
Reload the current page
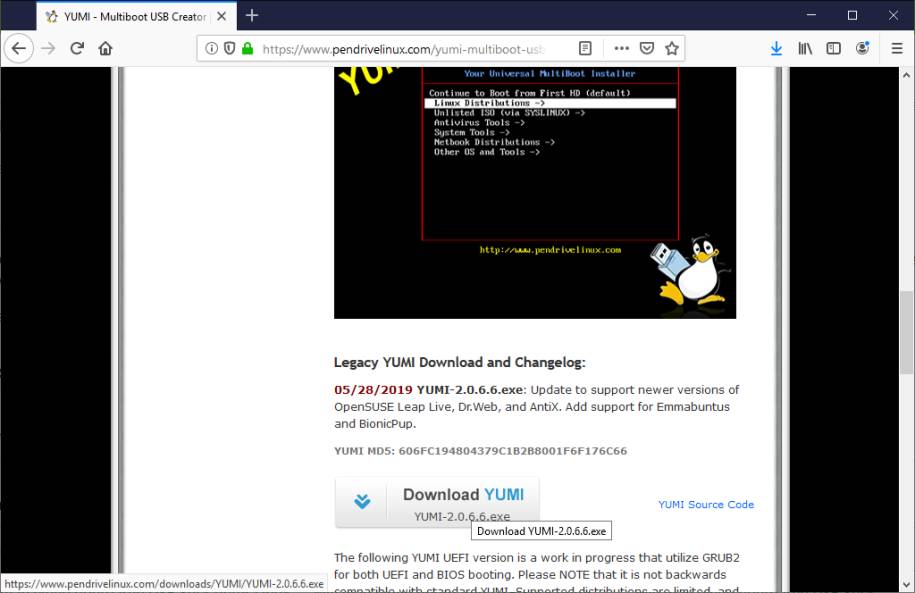(x=77, y=48)
